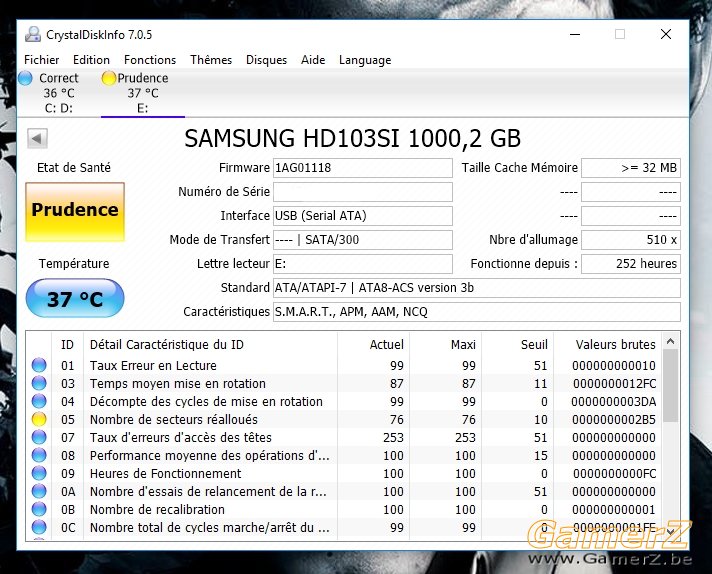Select row Taux Erreur en Lecture
This screenshot has width=712, height=574.
click(344, 365)
